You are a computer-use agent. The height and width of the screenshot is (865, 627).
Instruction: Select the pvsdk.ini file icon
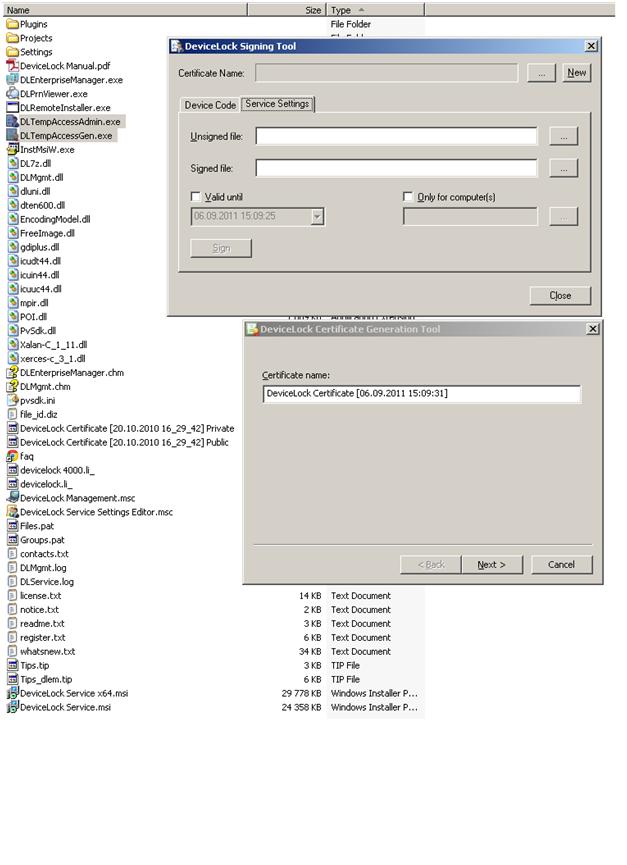[x=12, y=401]
